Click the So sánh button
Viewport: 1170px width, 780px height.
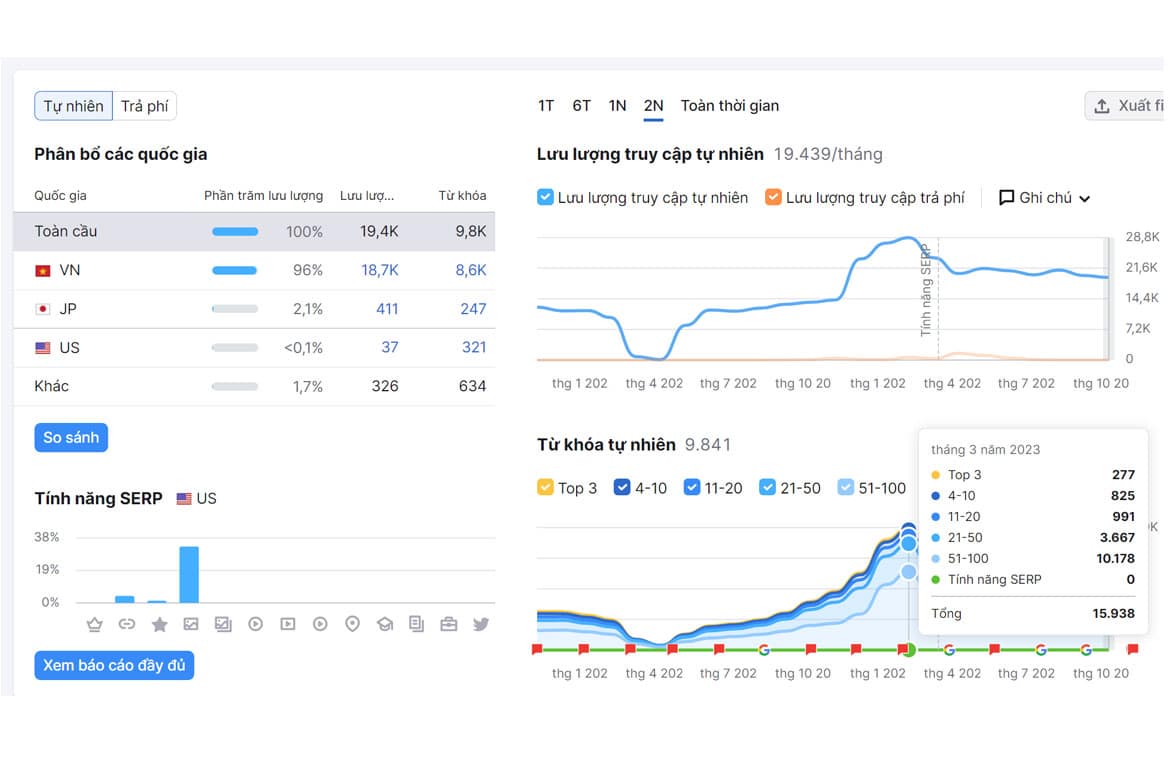(71, 437)
